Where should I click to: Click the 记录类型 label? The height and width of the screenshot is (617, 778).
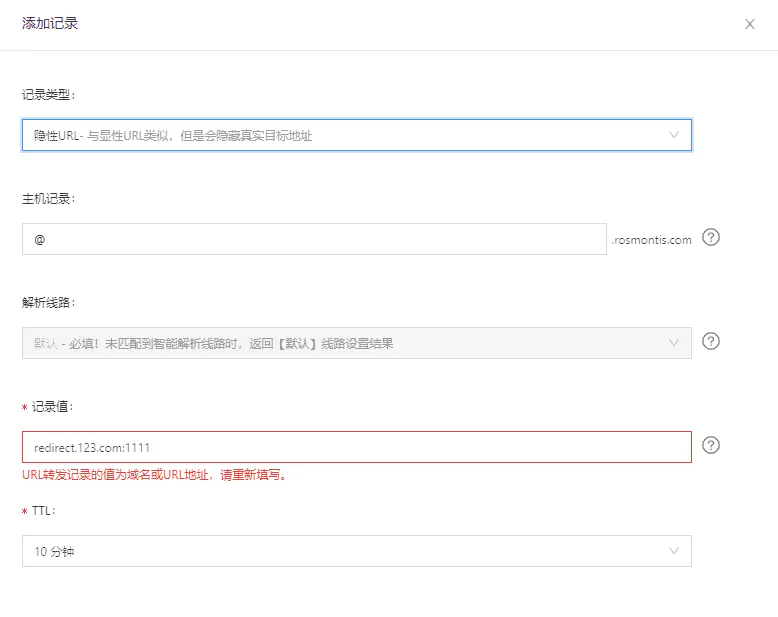point(48,95)
